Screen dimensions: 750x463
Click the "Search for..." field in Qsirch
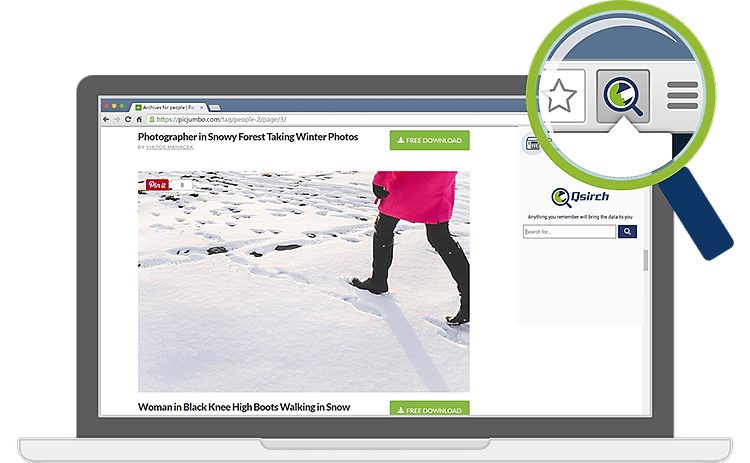[x=569, y=232]
